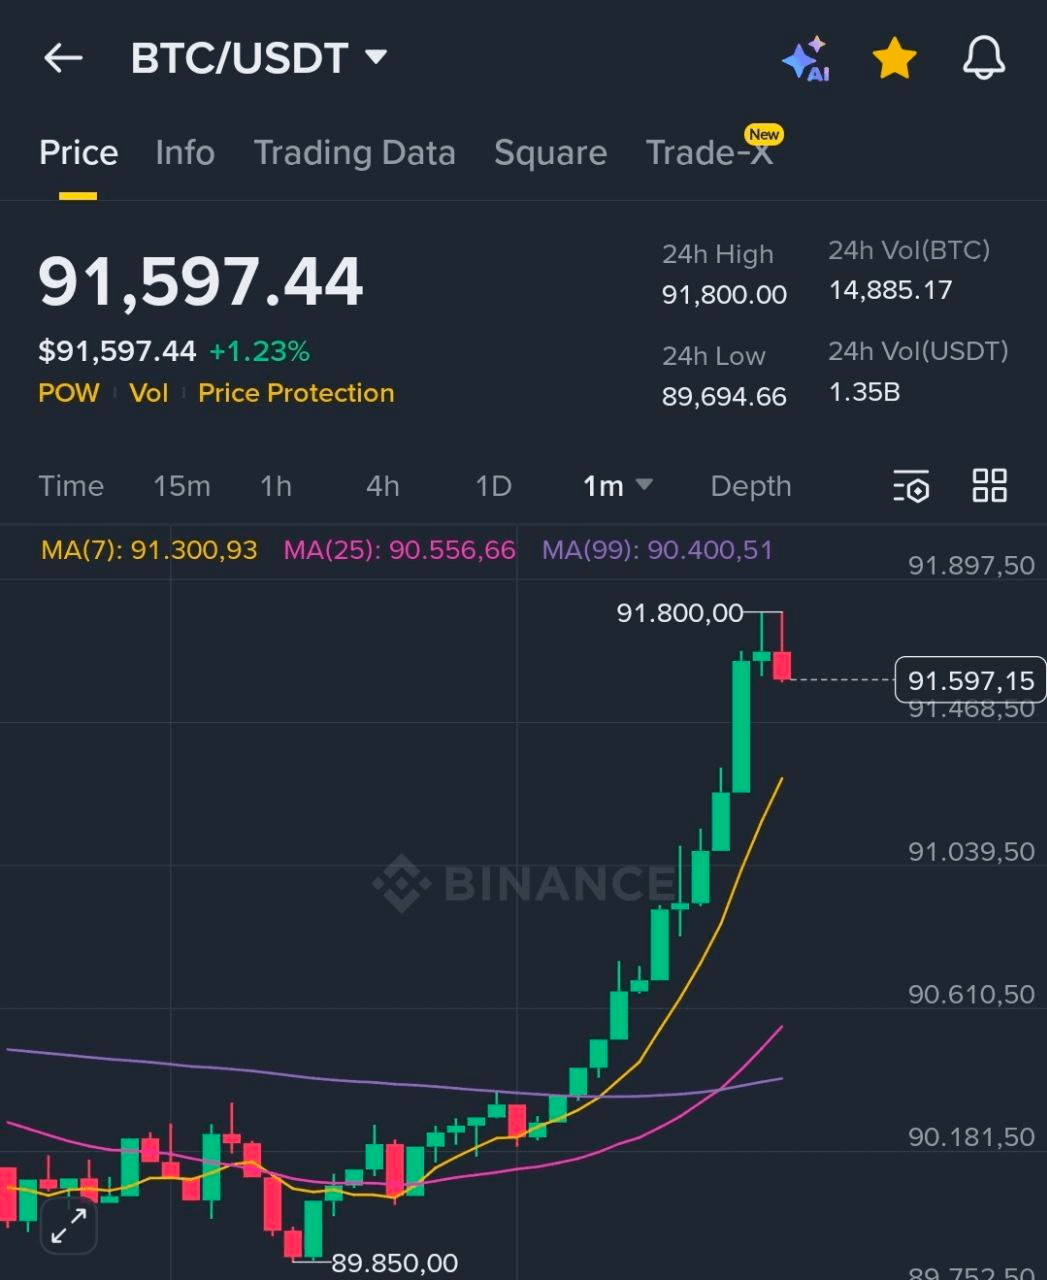The height and width of the screenshot is (1280, 1047).
Task: Show the Depth chart view
Action: tap(750, 486)
